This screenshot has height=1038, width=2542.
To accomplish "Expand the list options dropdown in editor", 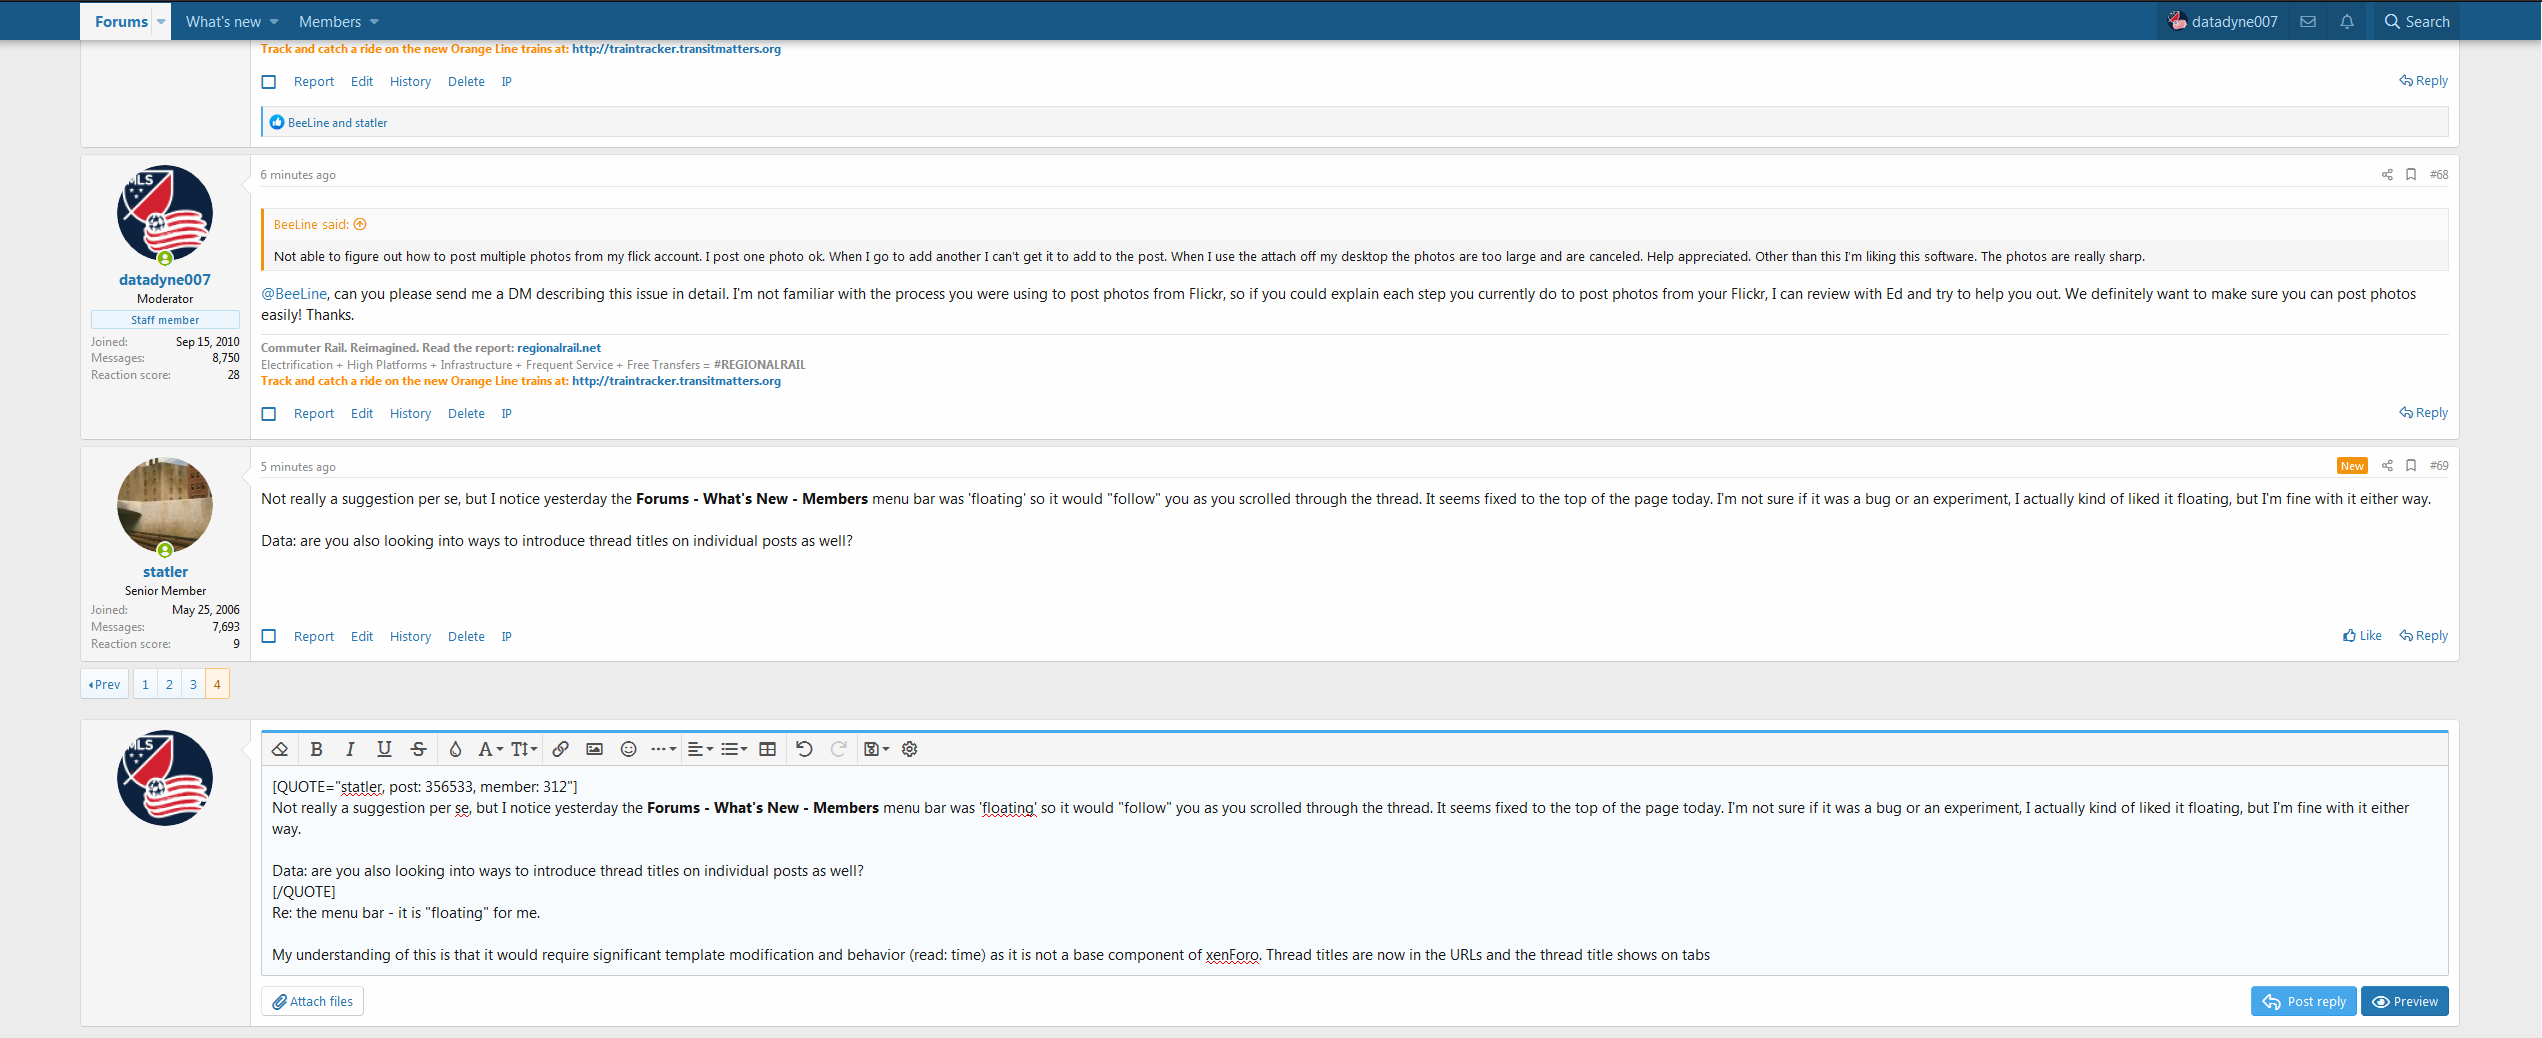I will [x=734, y=749].
